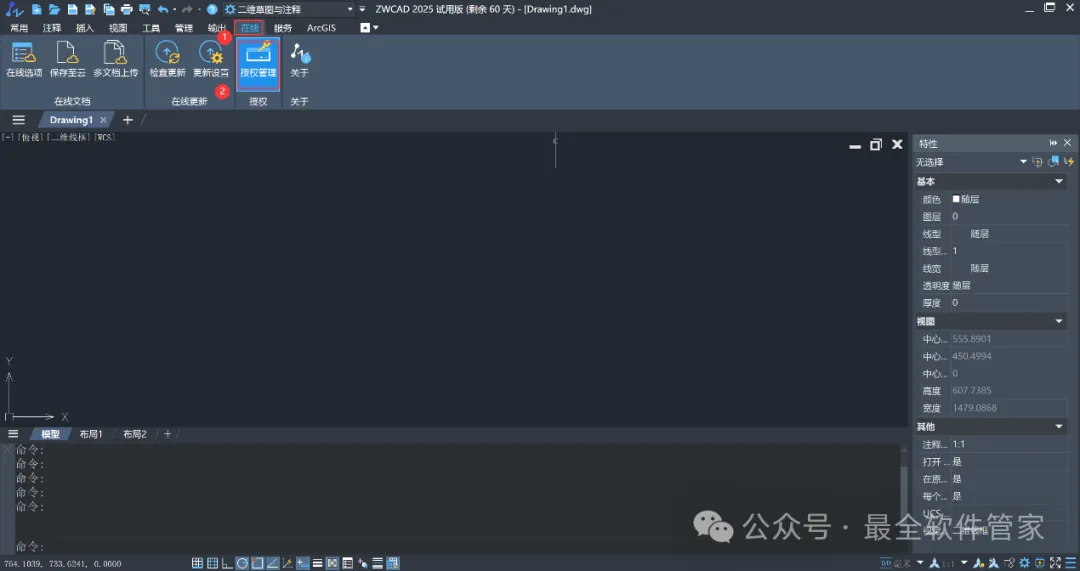The image size is (1080, 571).
Task: Collapse the 视图 section in the properties panel
Action: tap(1059, 322)
